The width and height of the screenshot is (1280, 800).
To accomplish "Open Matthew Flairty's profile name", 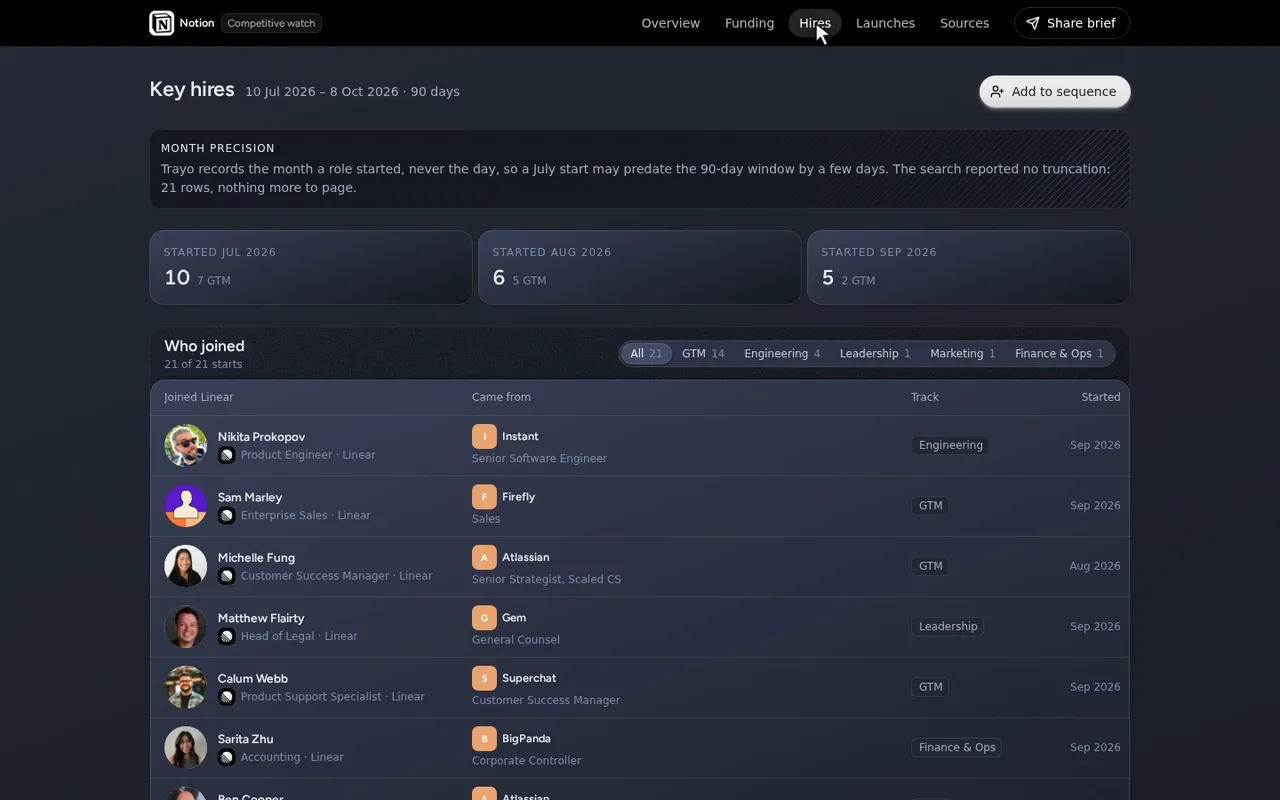I will coord(261,618).
